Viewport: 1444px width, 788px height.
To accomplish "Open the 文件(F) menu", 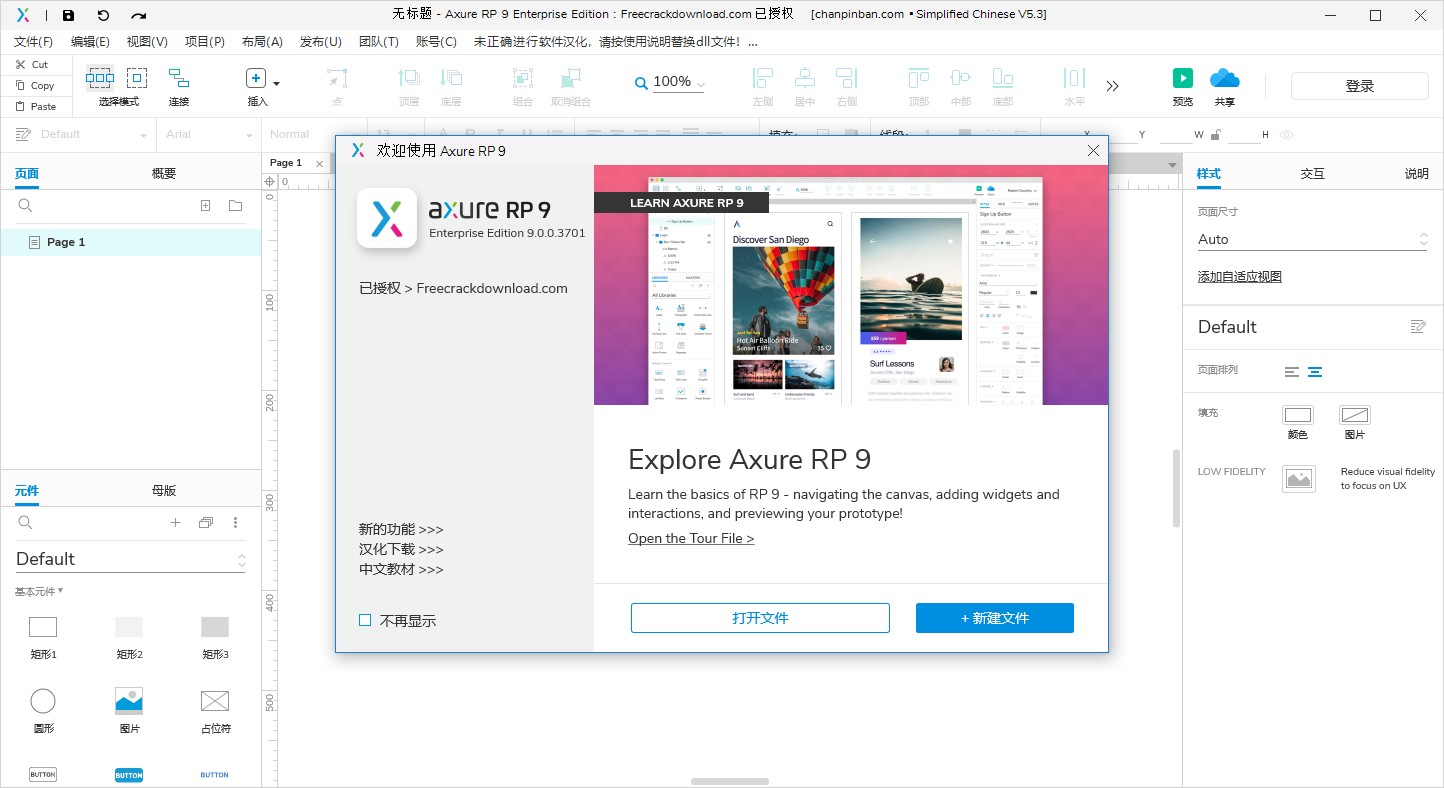I will click(x=34, y=42).
